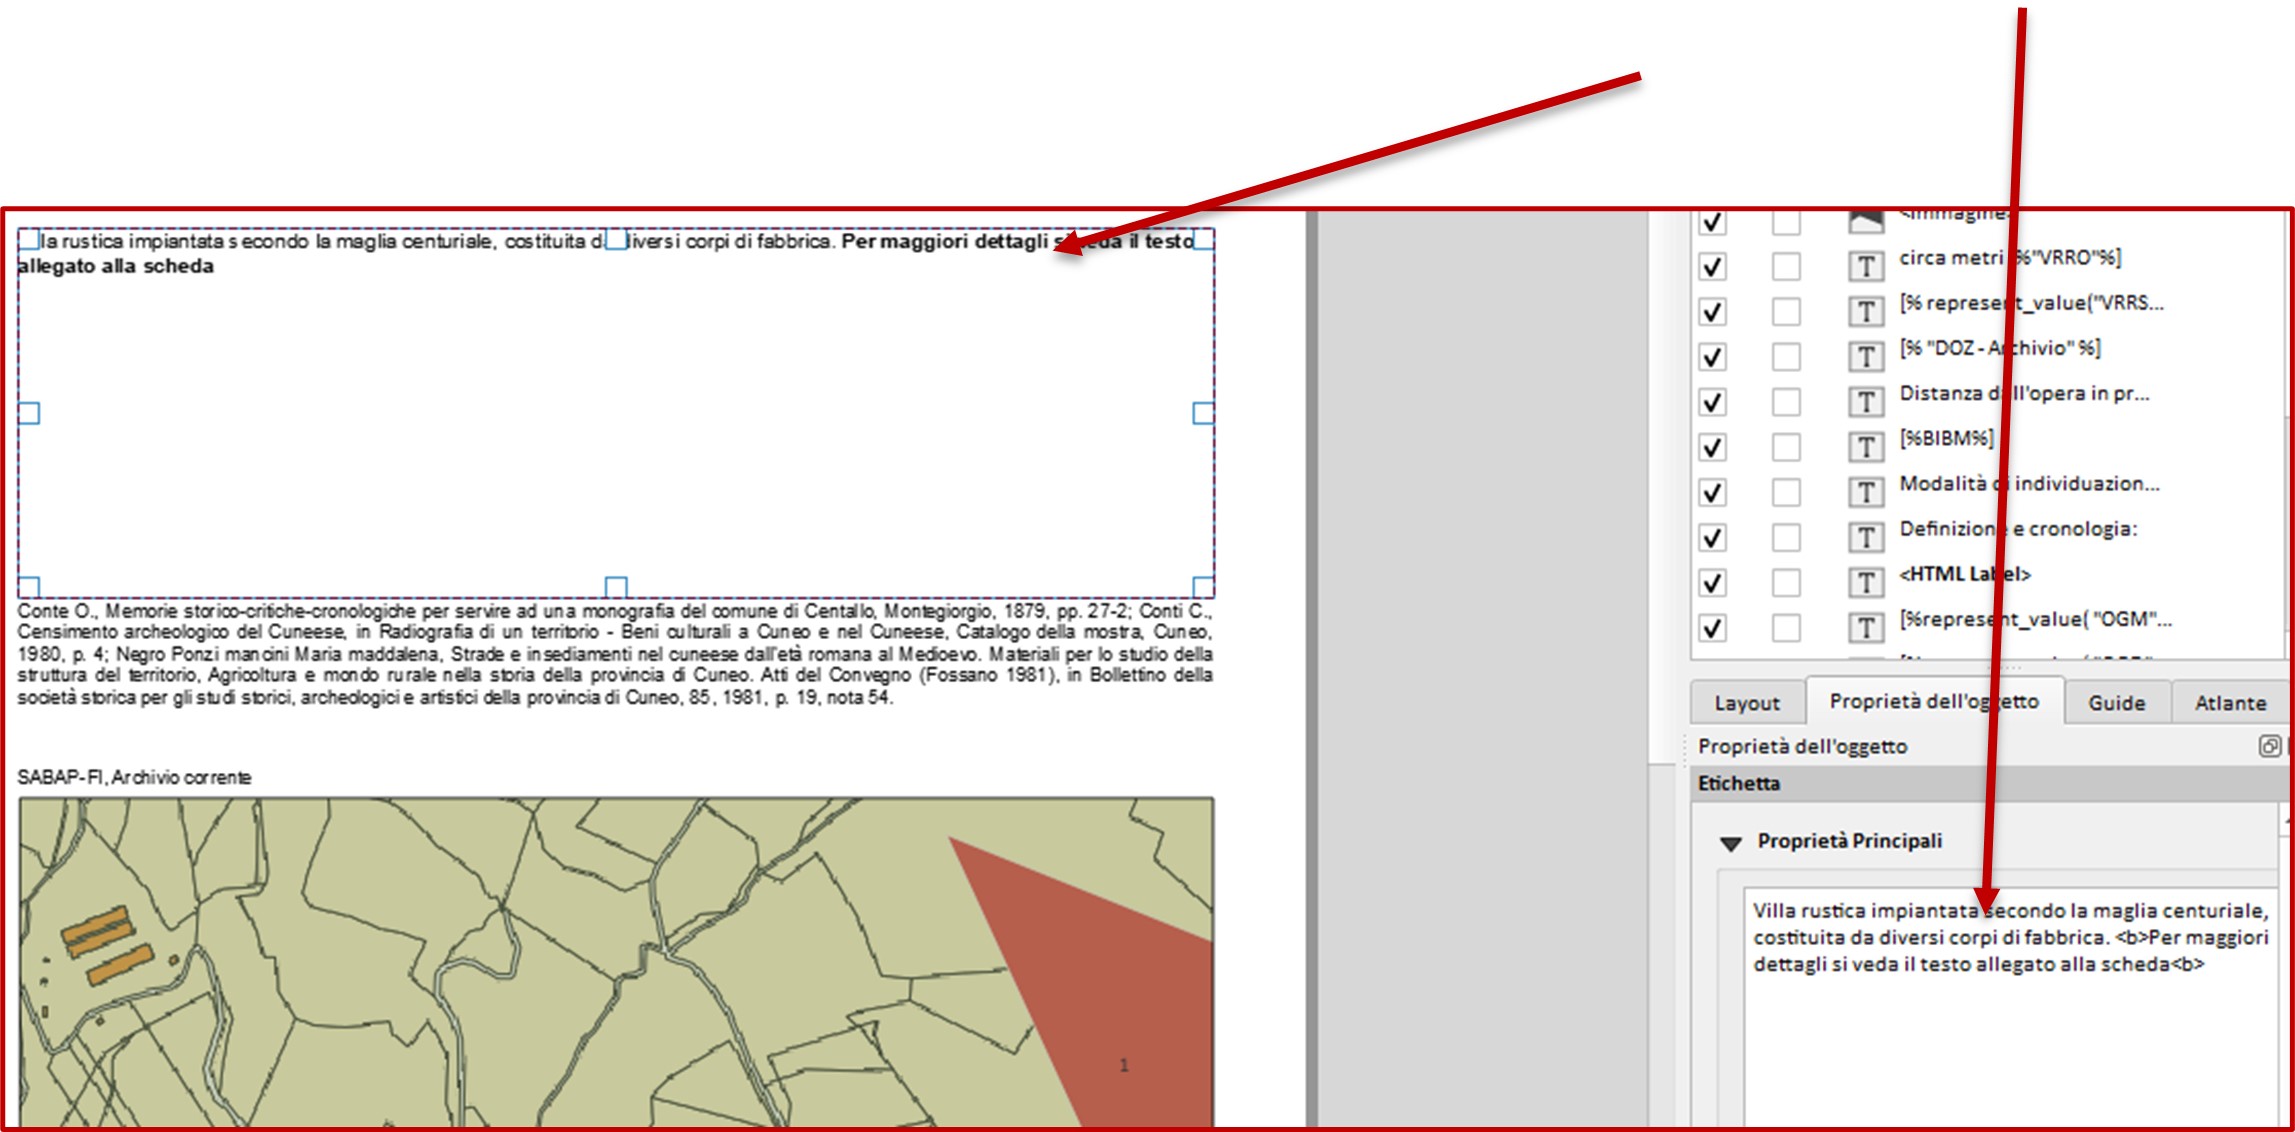Switch to the Layout tab
Viewport: 2295px width, 1132px height.
pos(1746,703)
